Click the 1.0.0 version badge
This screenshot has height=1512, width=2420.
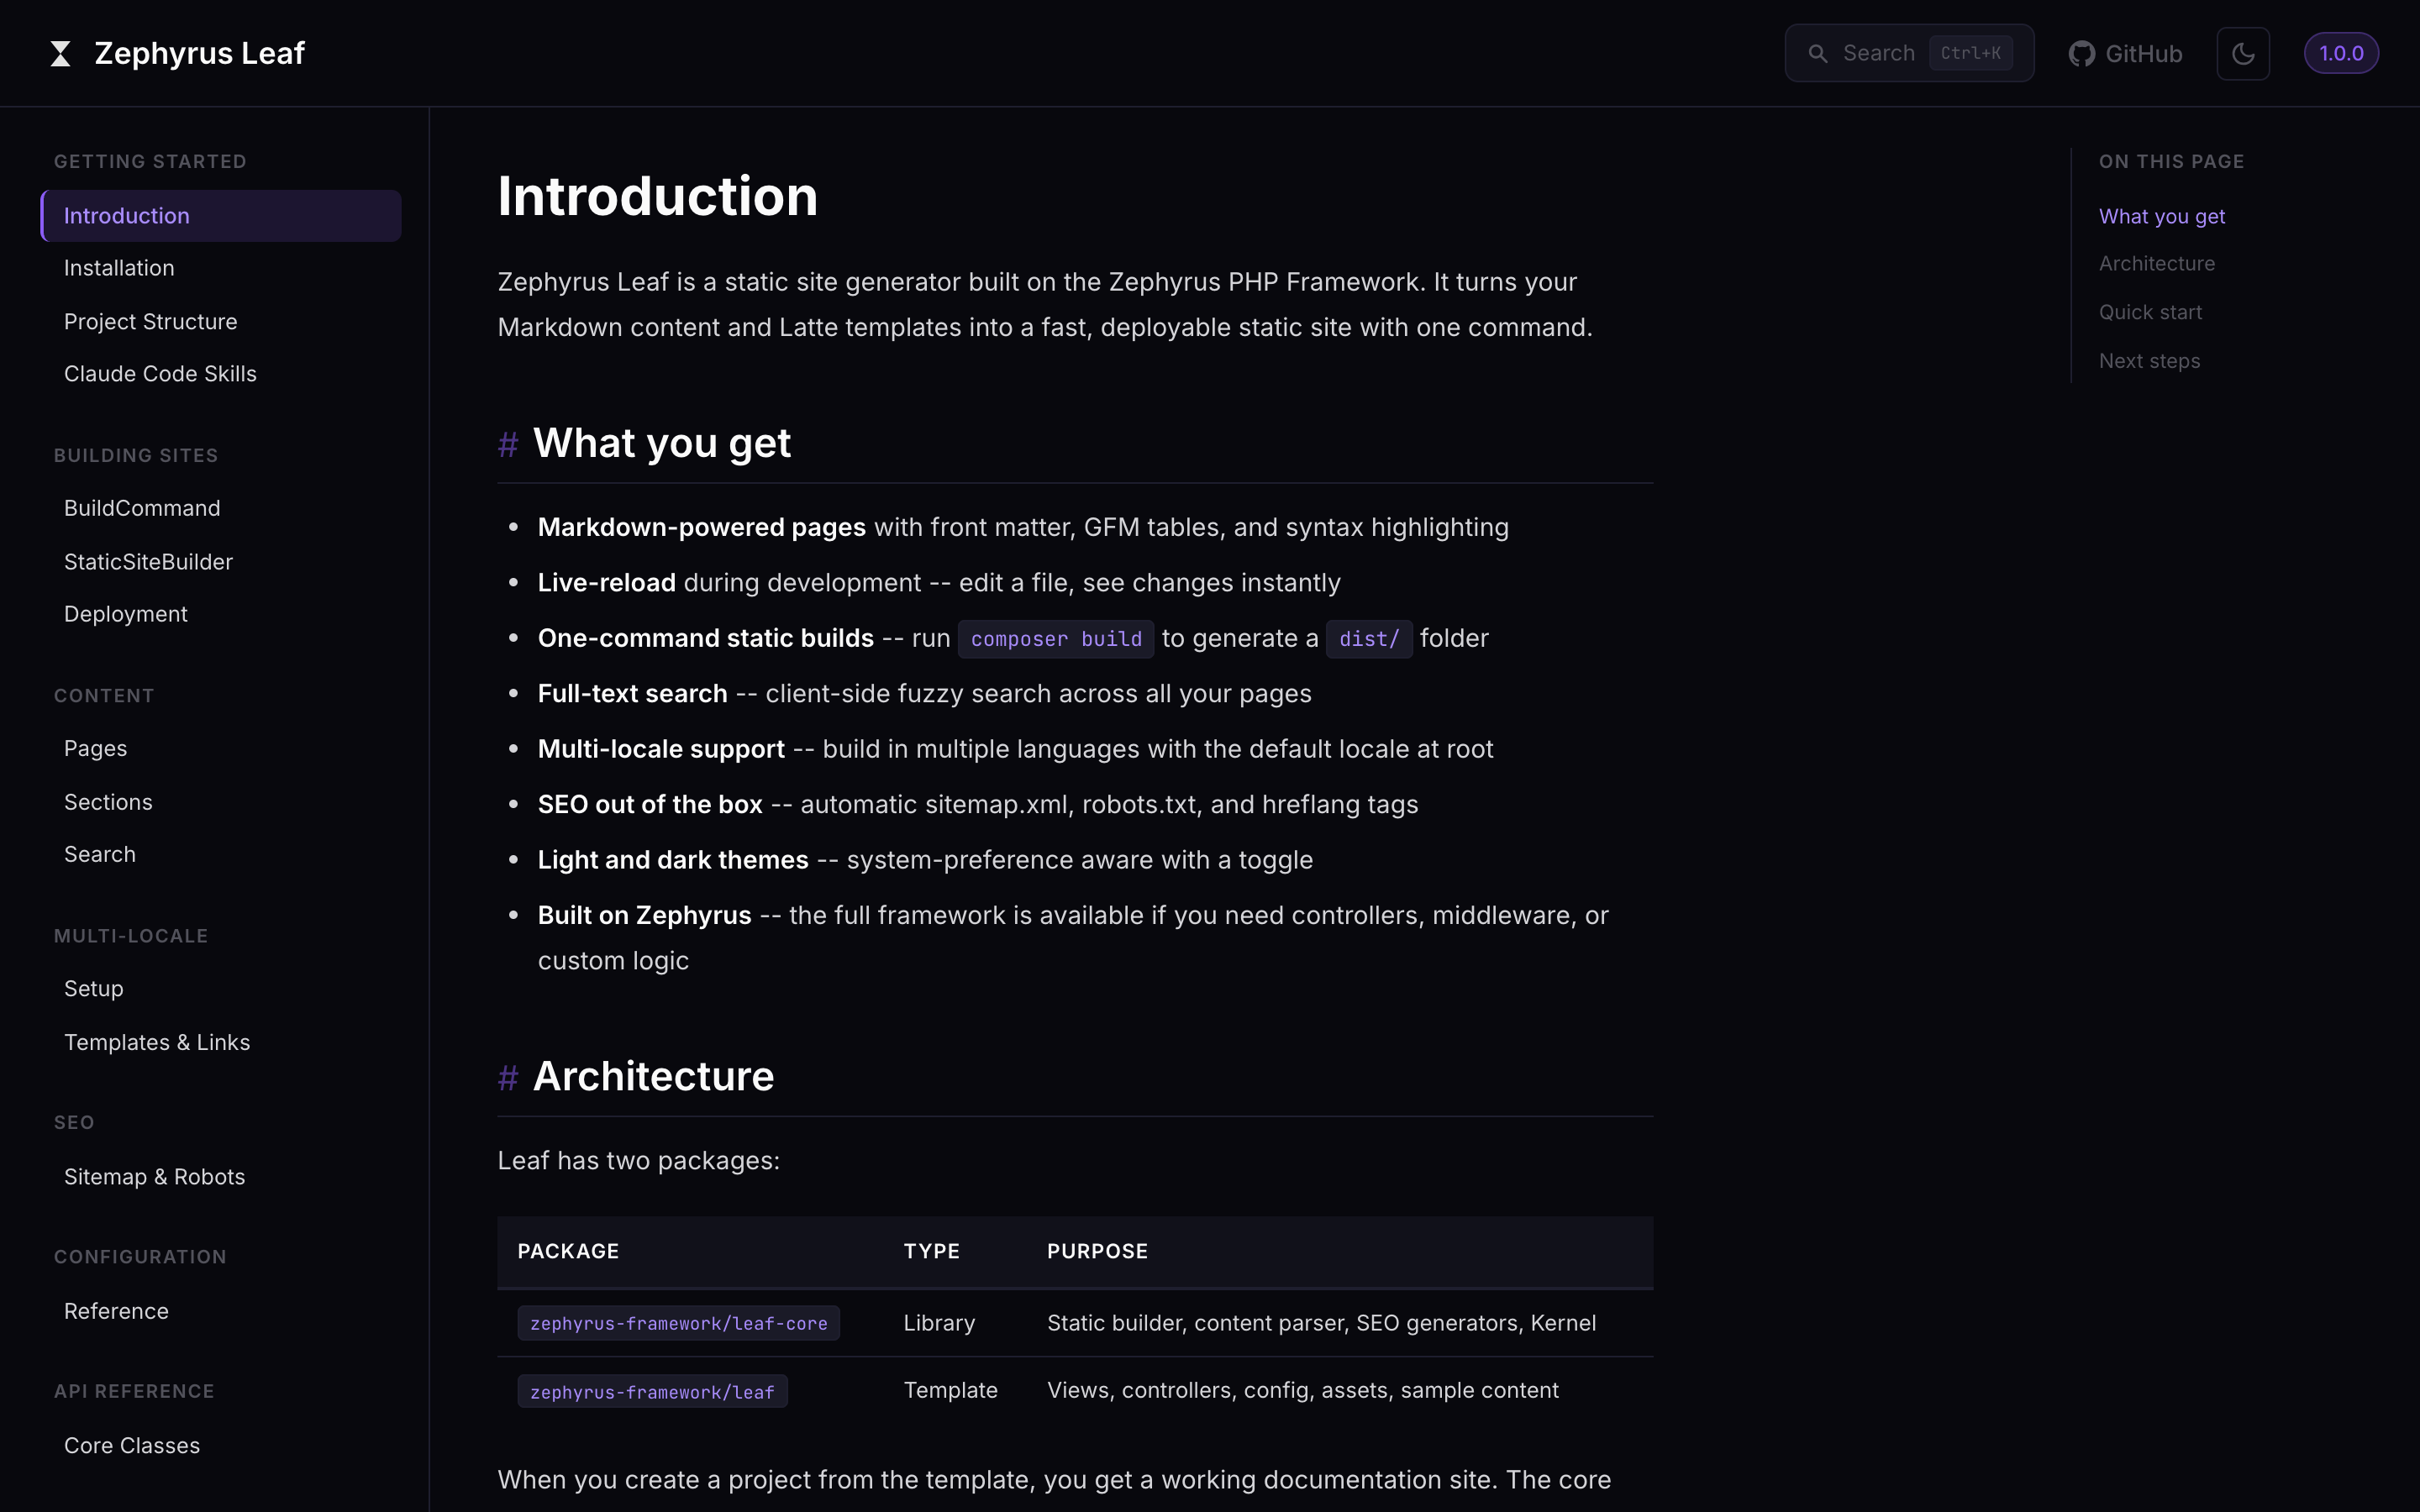2343,53
